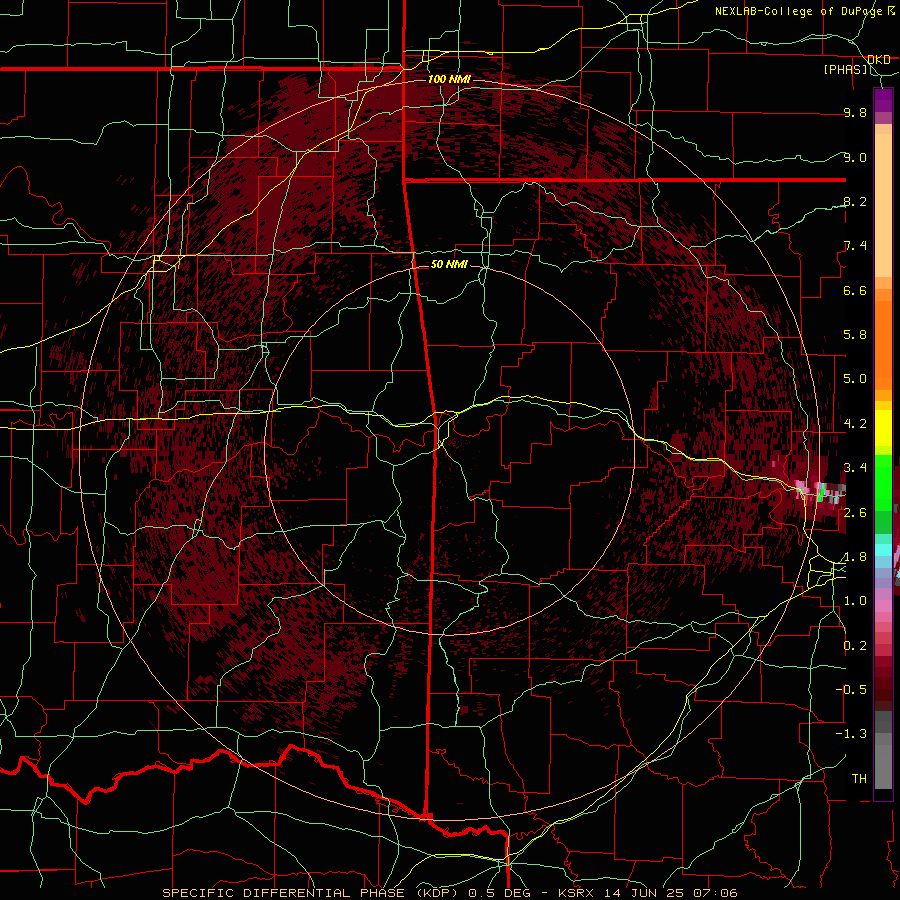The height and width of the screenshot is (900, 900).
Task: Click the 8.2 scale value
Action: click(855, 201)
